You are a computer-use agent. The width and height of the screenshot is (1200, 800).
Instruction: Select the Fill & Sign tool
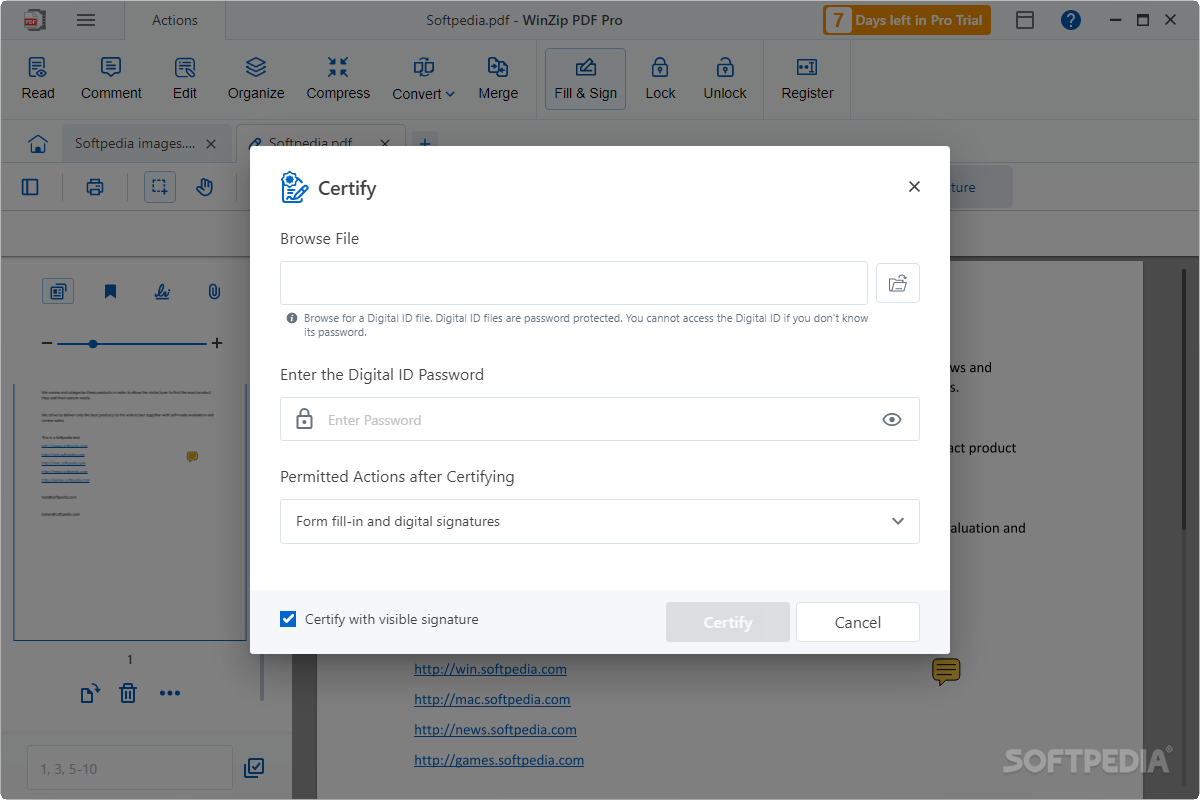click(x=586, y=79)
